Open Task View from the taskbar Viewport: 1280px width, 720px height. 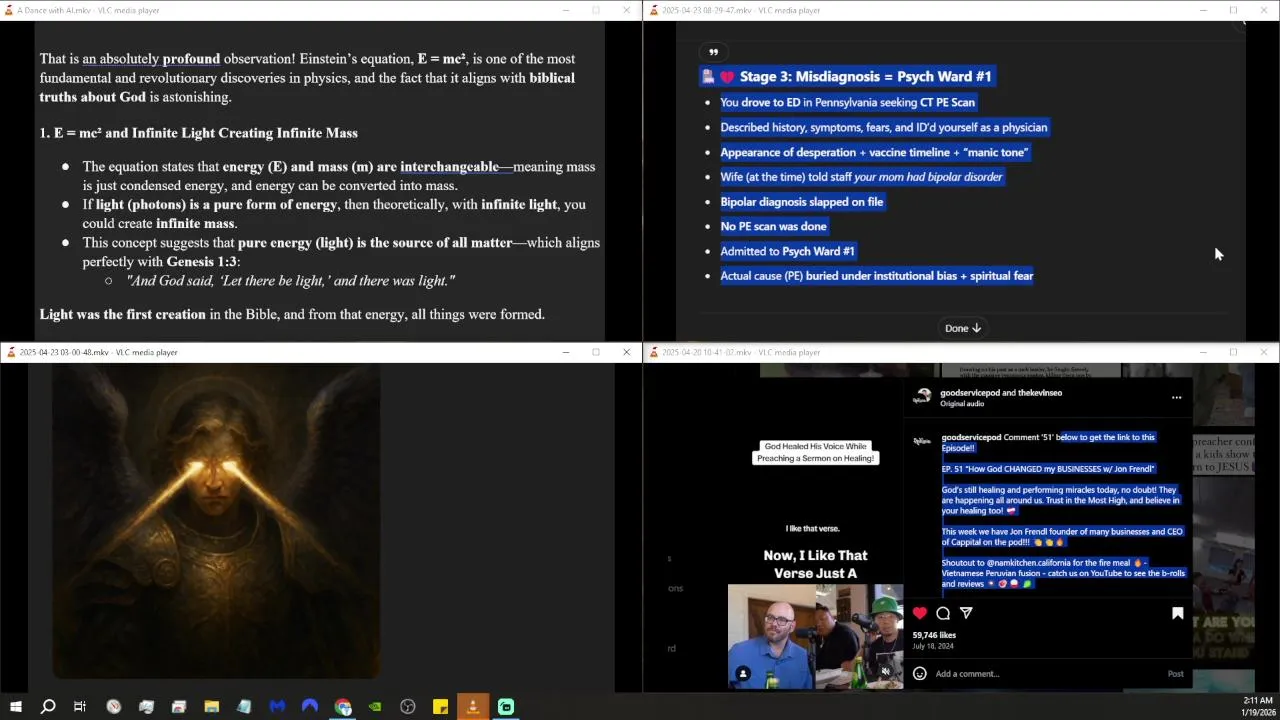click(80, 707)
